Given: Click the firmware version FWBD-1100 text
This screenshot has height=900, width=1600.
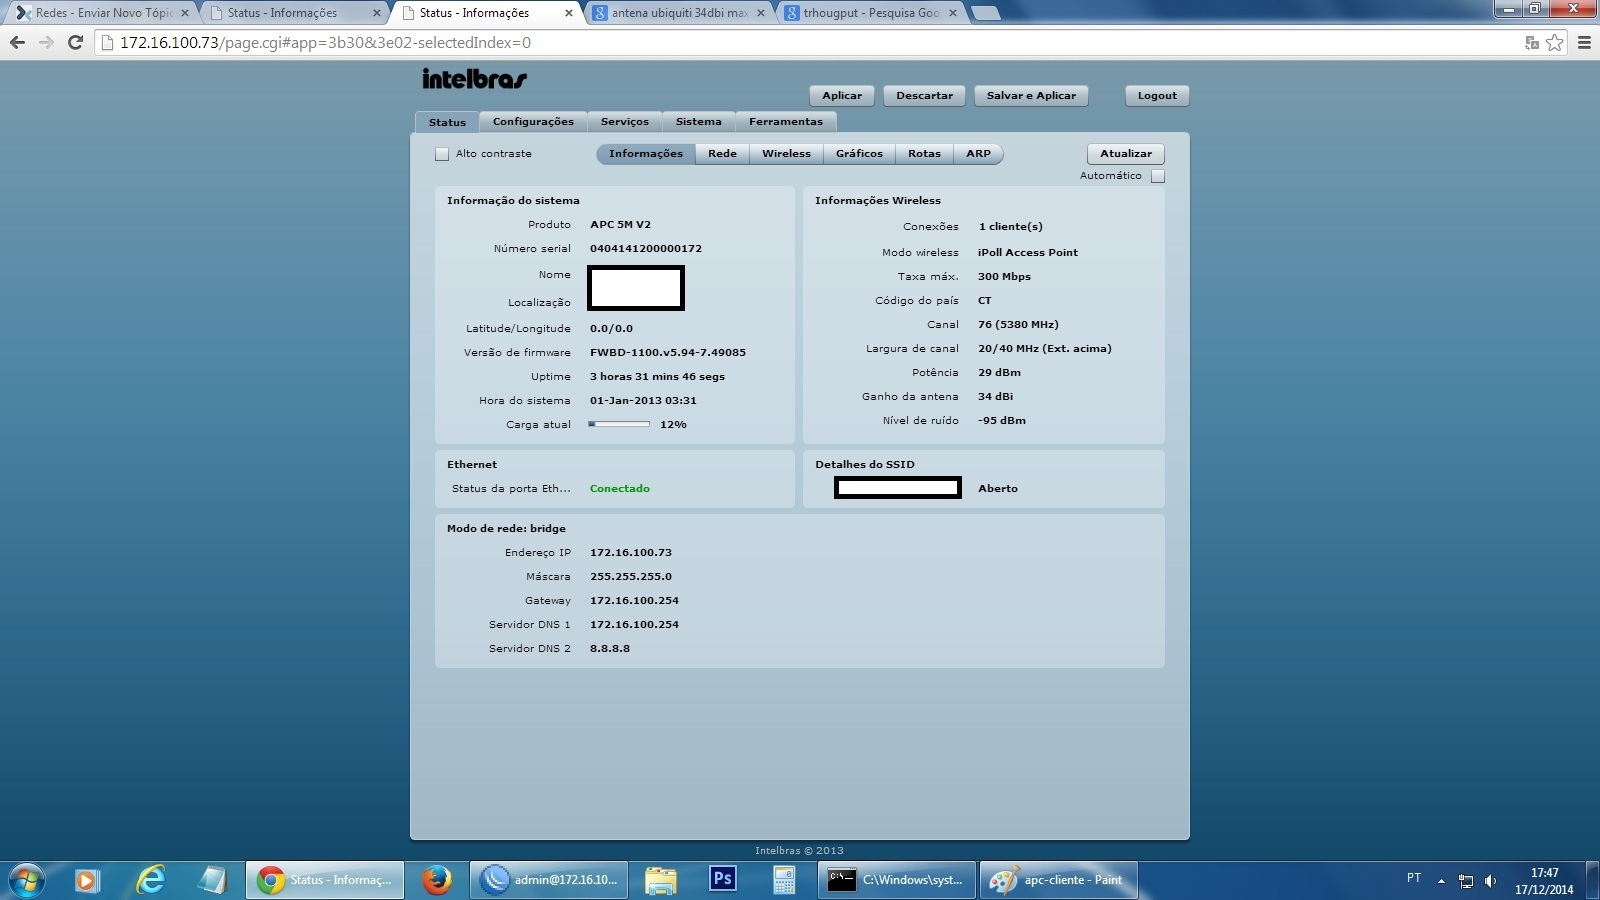Looking at the screenshot, I should pos(668,353).
